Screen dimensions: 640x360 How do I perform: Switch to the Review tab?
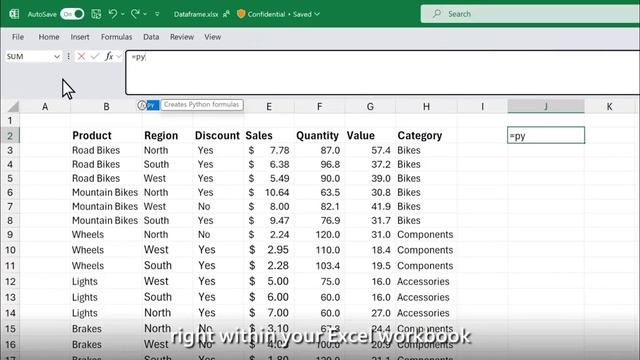point(182,37)
